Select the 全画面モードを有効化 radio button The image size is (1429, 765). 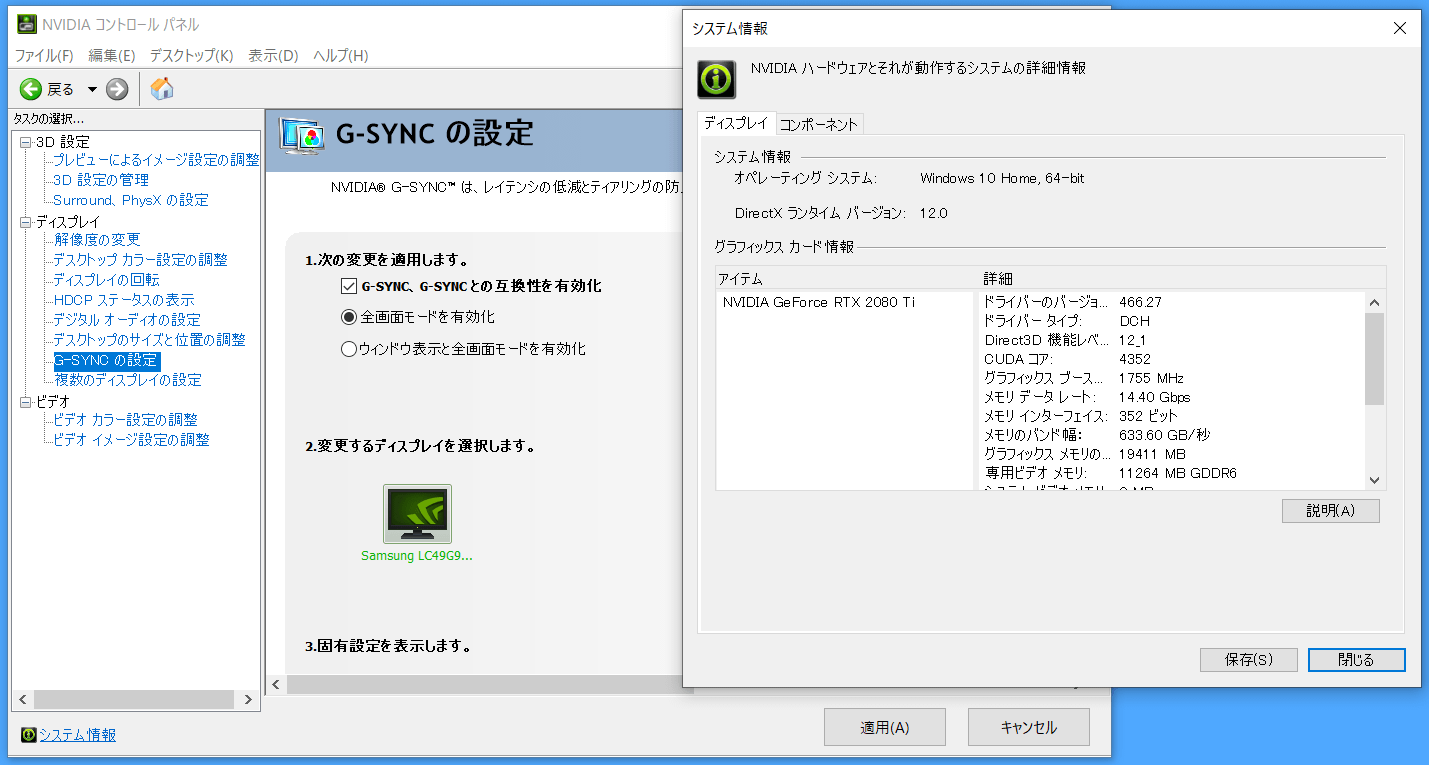click(349, 317)
